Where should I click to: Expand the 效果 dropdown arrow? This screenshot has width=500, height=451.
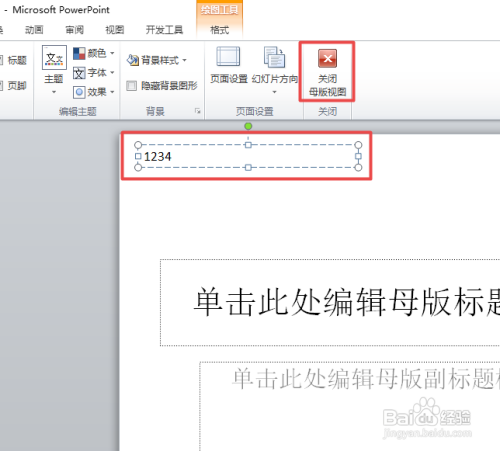112,92
